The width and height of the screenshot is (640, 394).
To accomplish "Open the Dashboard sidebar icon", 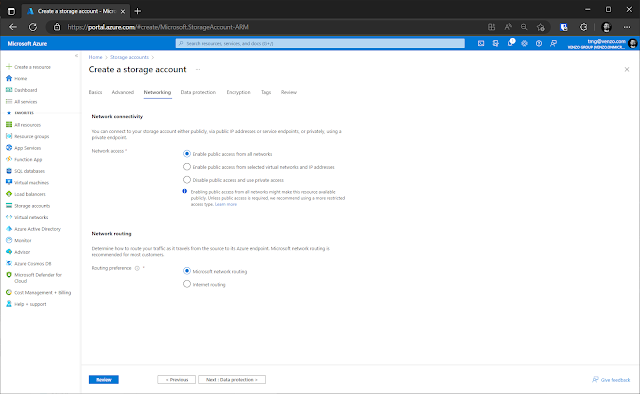I will [9, 90].
